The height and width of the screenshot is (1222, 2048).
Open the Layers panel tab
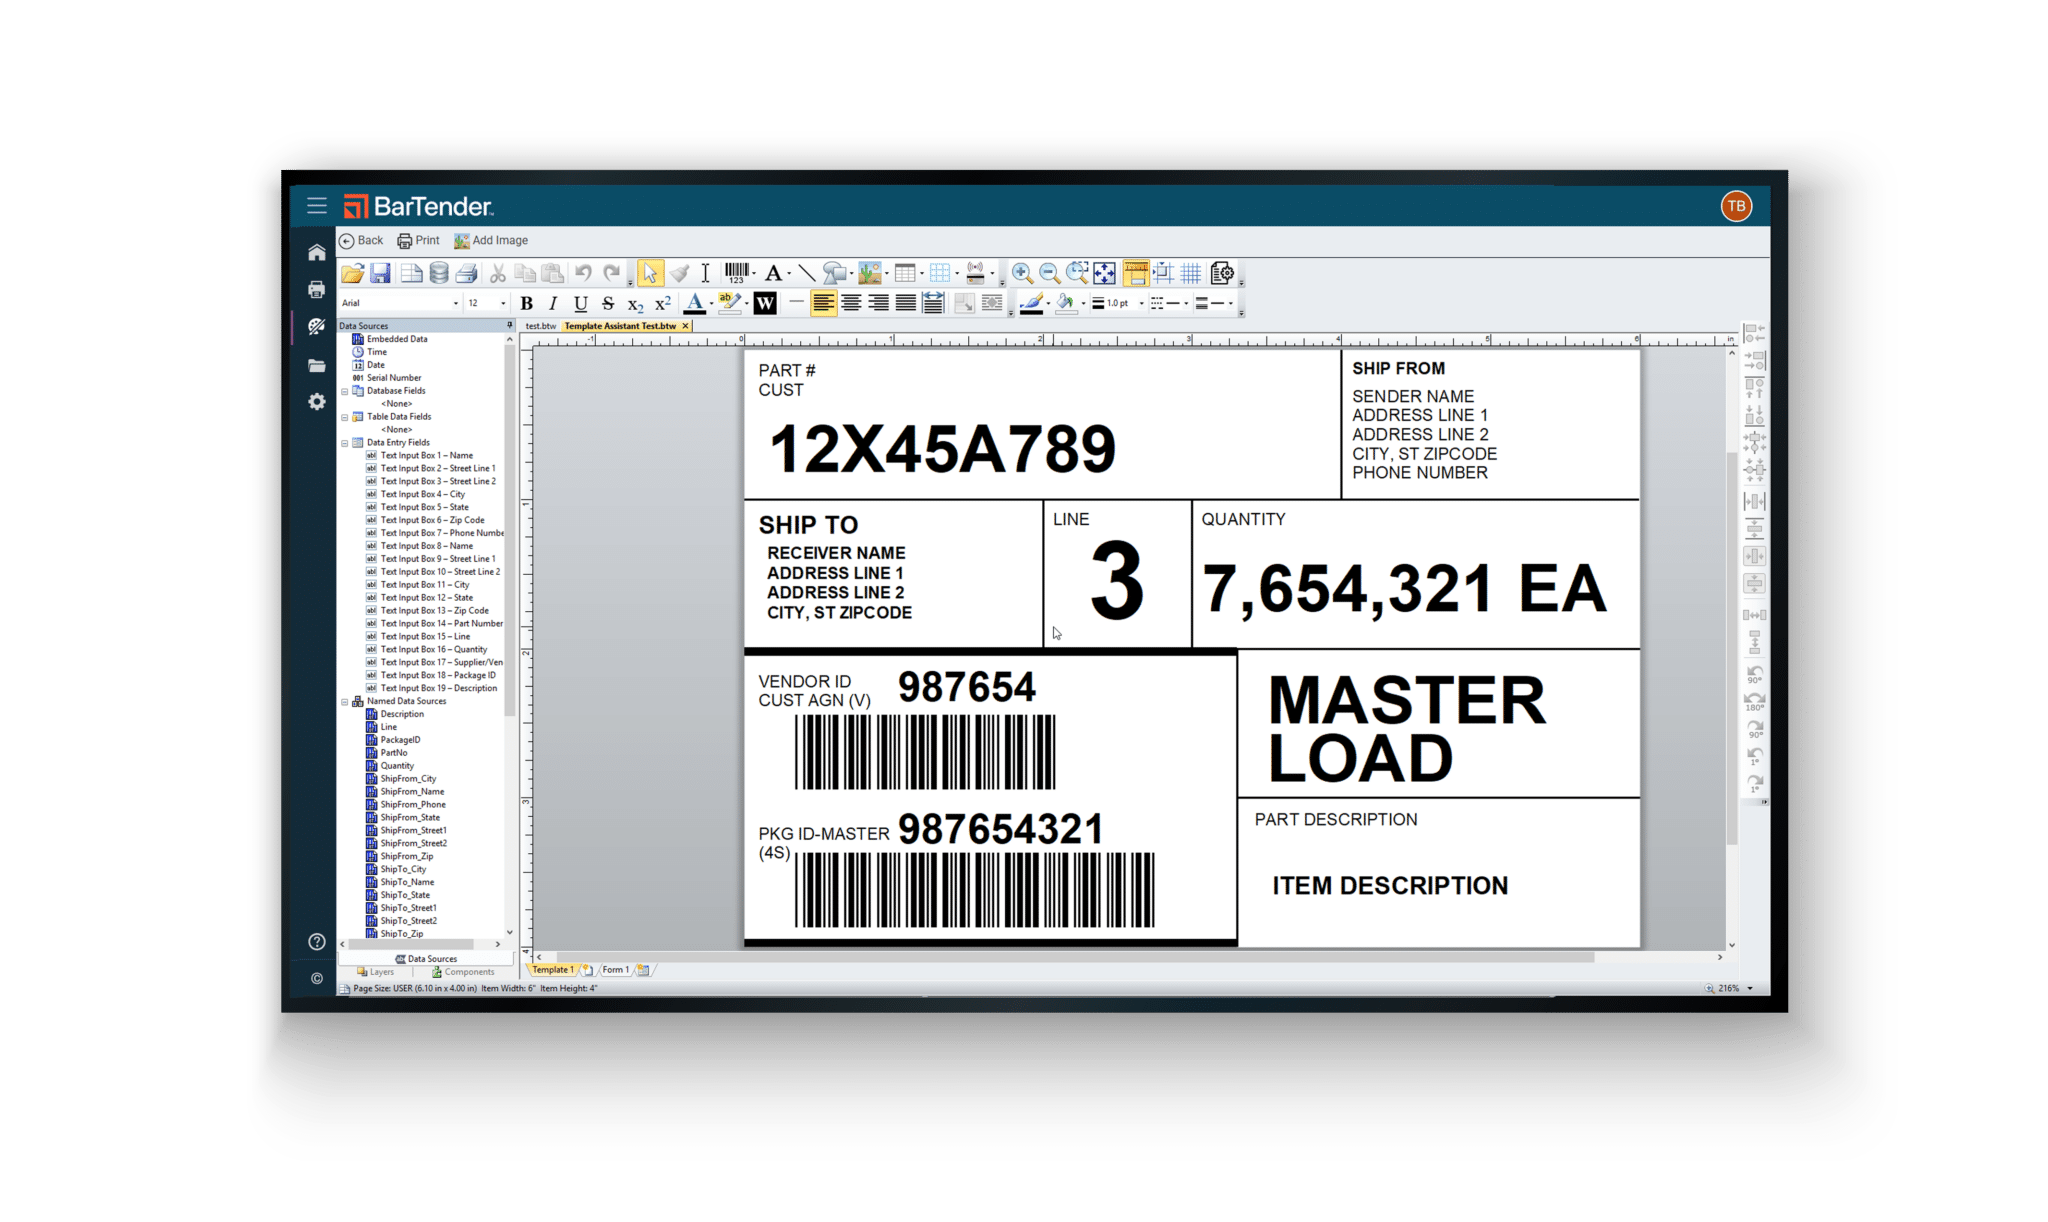(376, 972)
